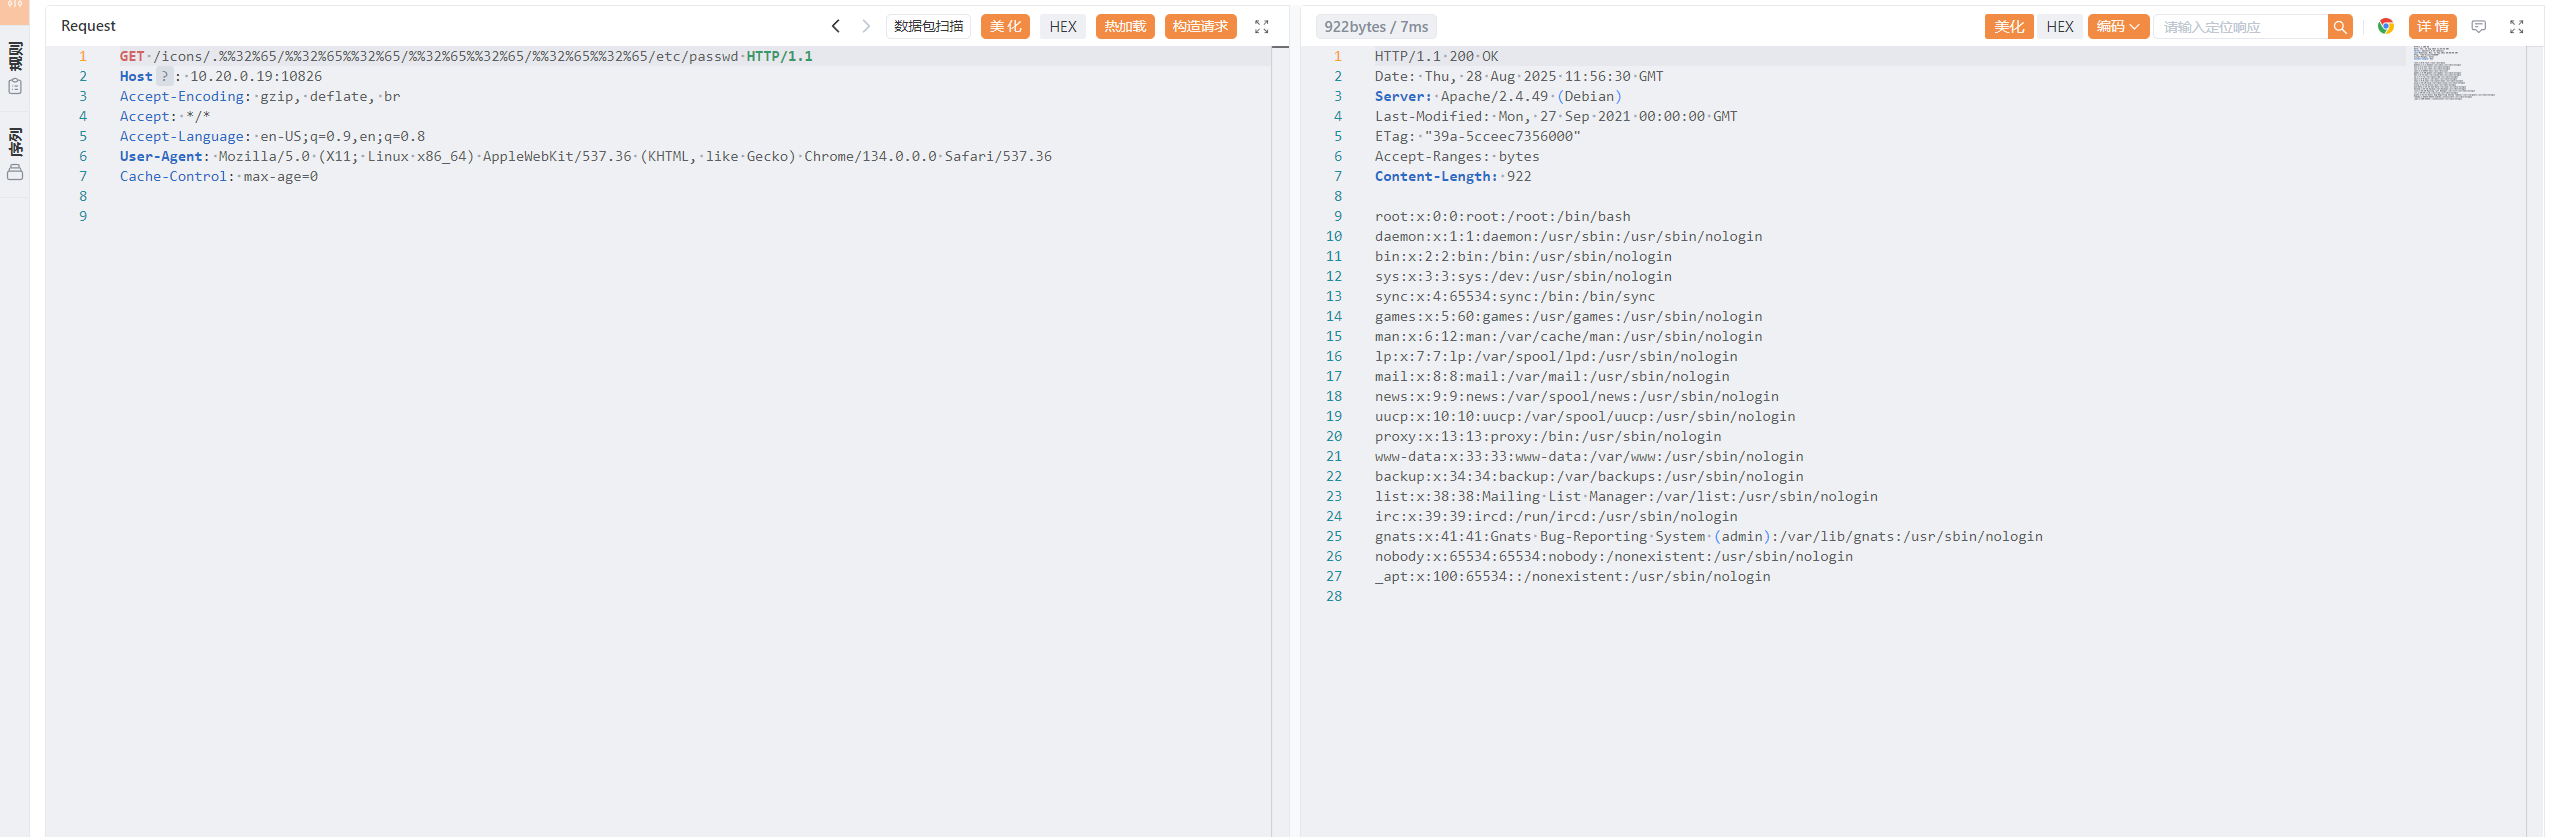Click the Accept-Ranges: bytes line
This screenshot has width=2560, height=837.
tap(1457, 156)
